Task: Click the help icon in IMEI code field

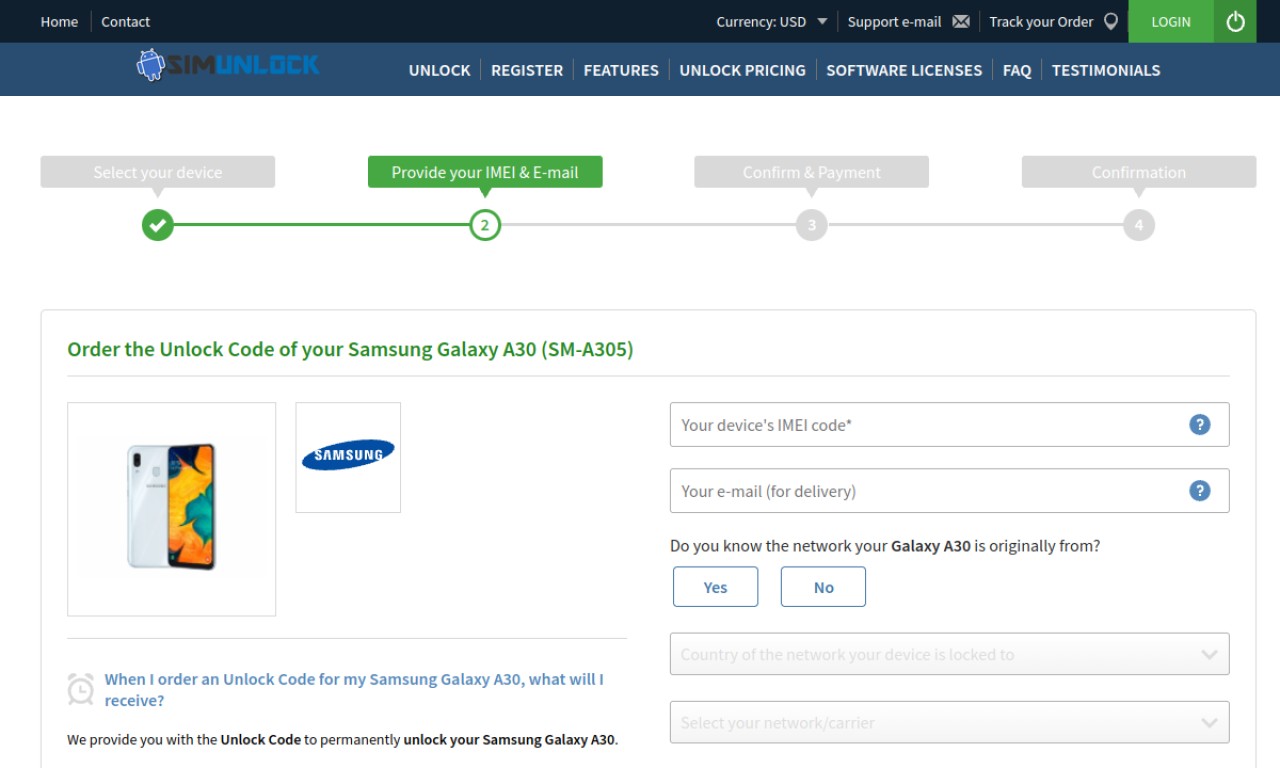Action: (1200, 425)
